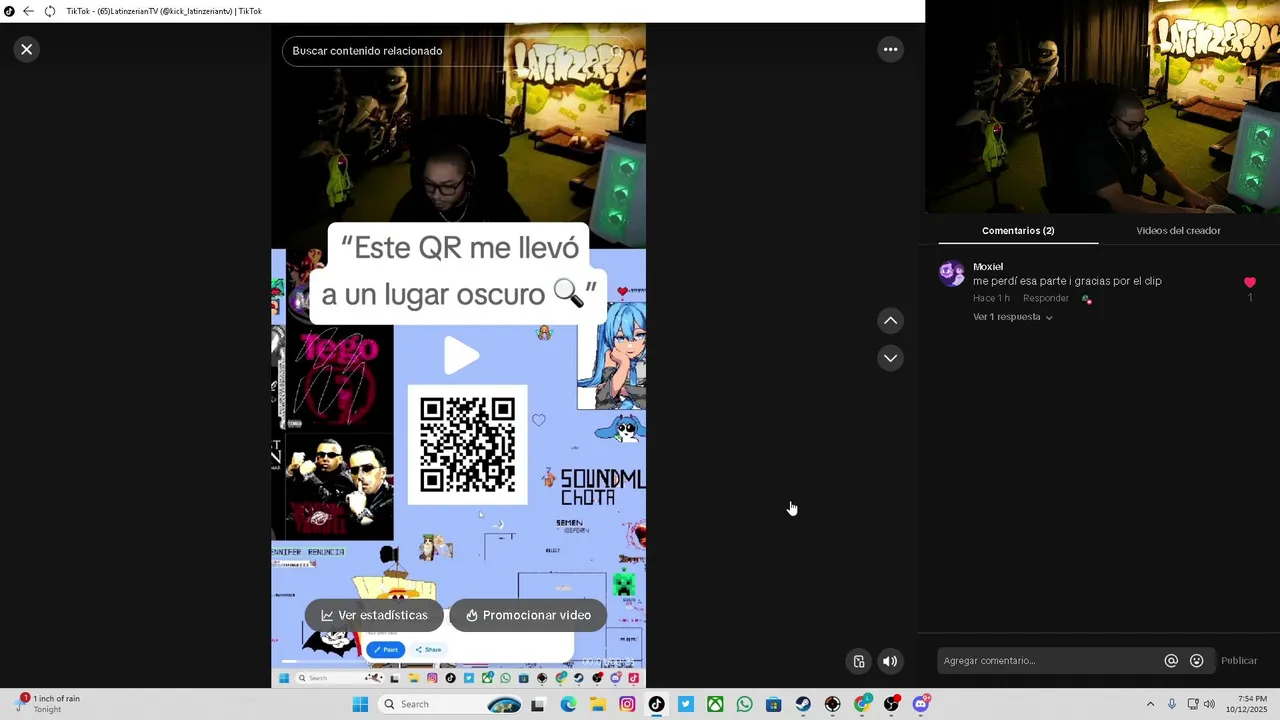Viewport: 1280px width, 720px height.
Task: Open File Explorer from taskbar
Action: [x=598, y=704]
